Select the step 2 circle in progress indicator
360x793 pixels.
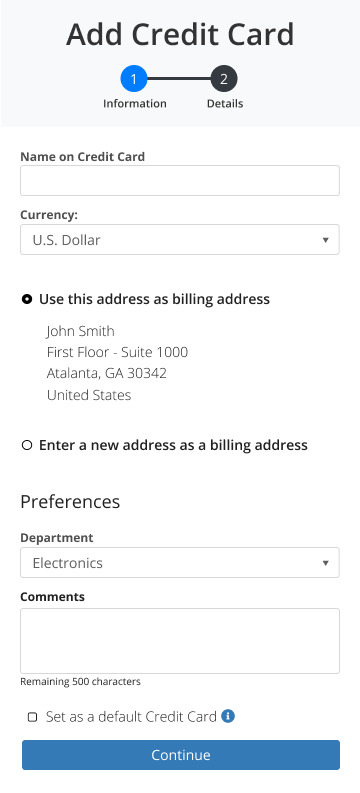[x=224, y=79]
